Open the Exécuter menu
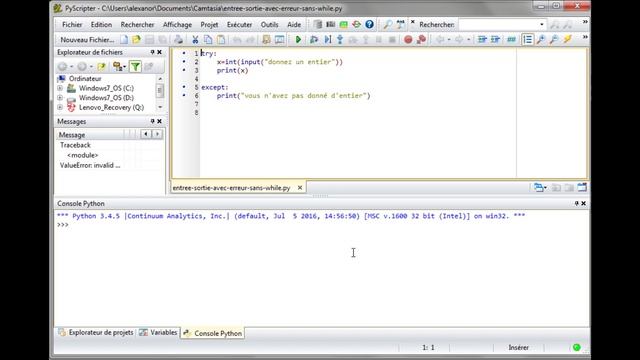 pyautogui.click(x=239, y=24)
